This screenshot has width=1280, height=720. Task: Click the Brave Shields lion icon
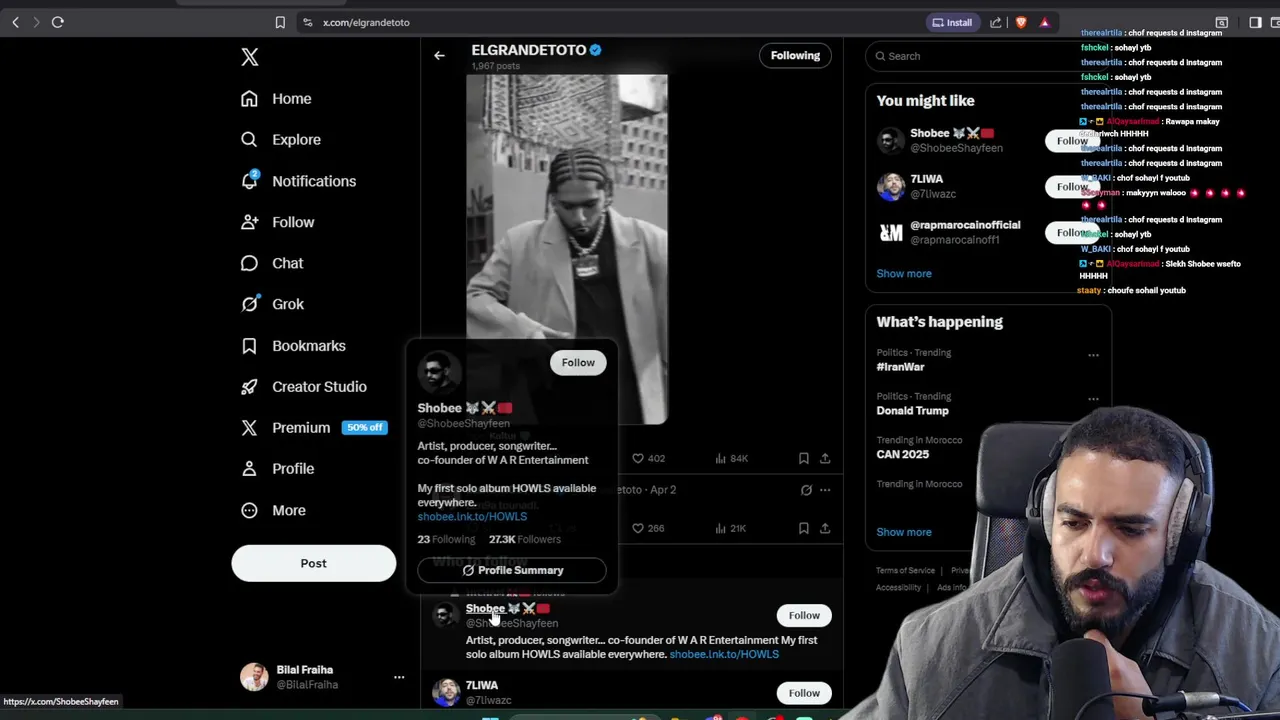click(x=1021, y=22)
